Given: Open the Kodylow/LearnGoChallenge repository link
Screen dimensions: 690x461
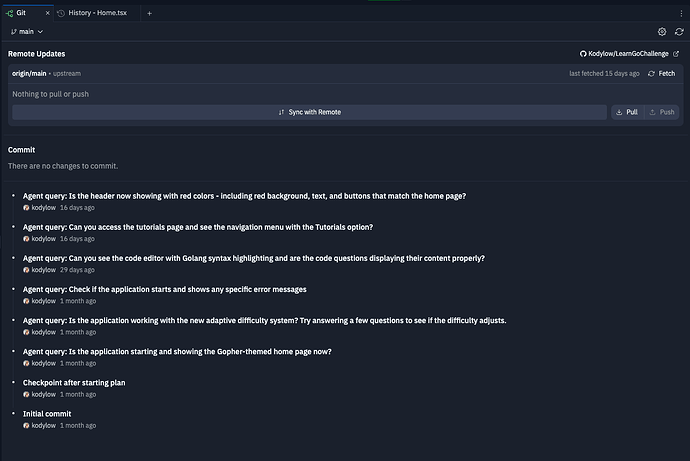Looking at the screenshot, I should tap(631, 53).
